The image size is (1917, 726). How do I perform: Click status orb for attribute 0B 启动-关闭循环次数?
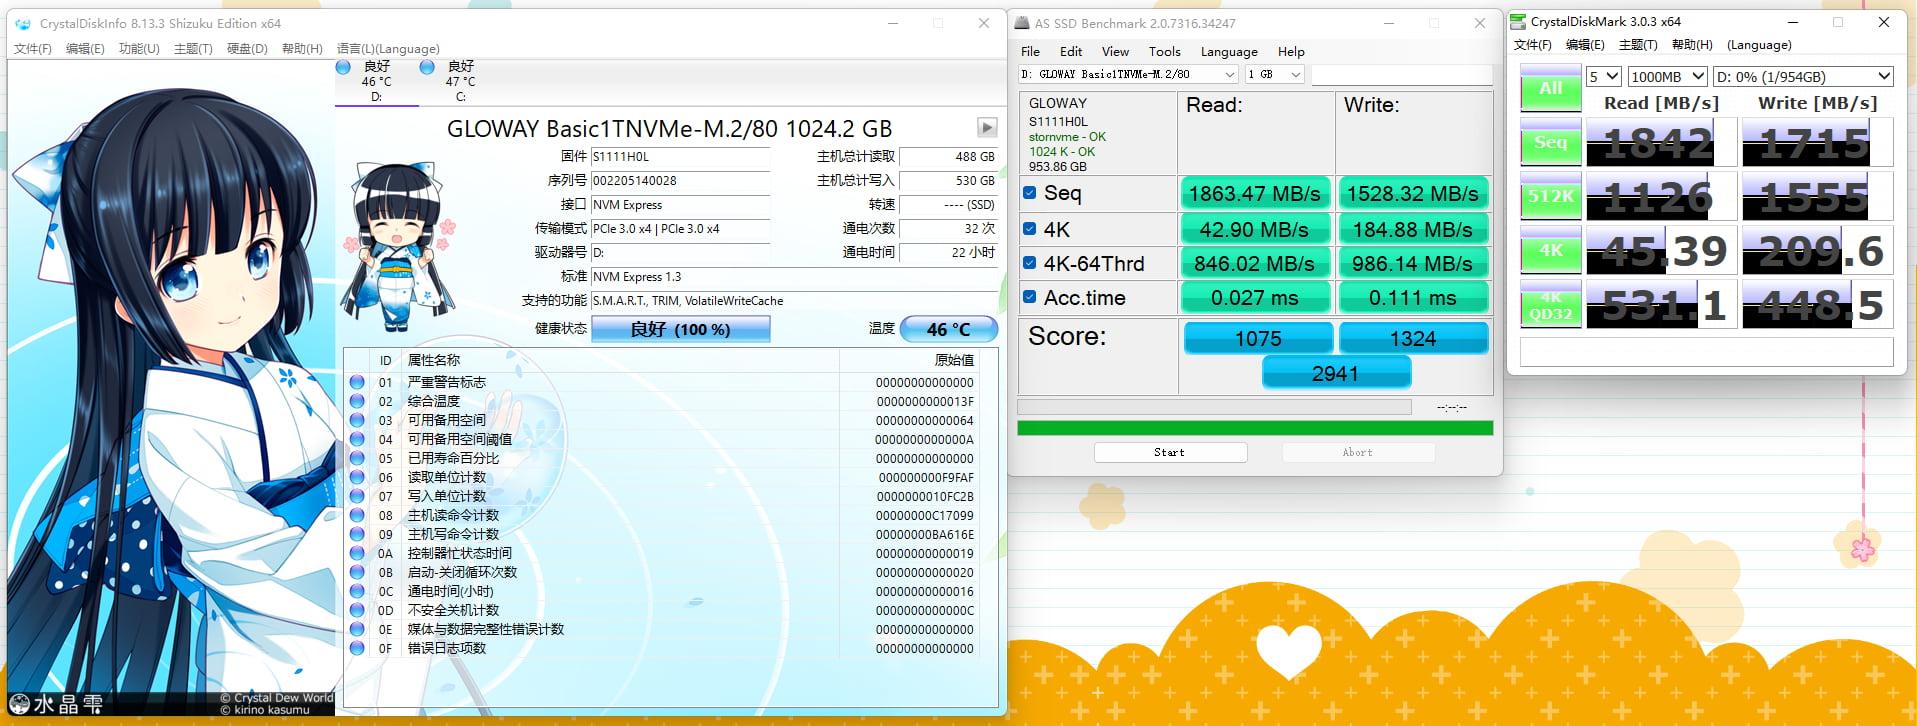357,572
